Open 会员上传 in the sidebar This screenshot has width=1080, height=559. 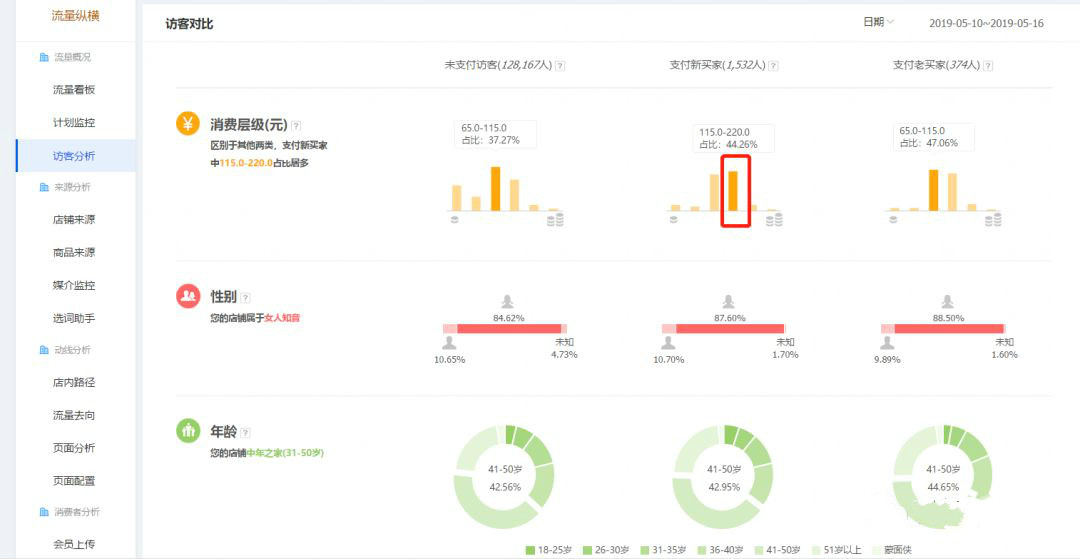tap(74, 545)
